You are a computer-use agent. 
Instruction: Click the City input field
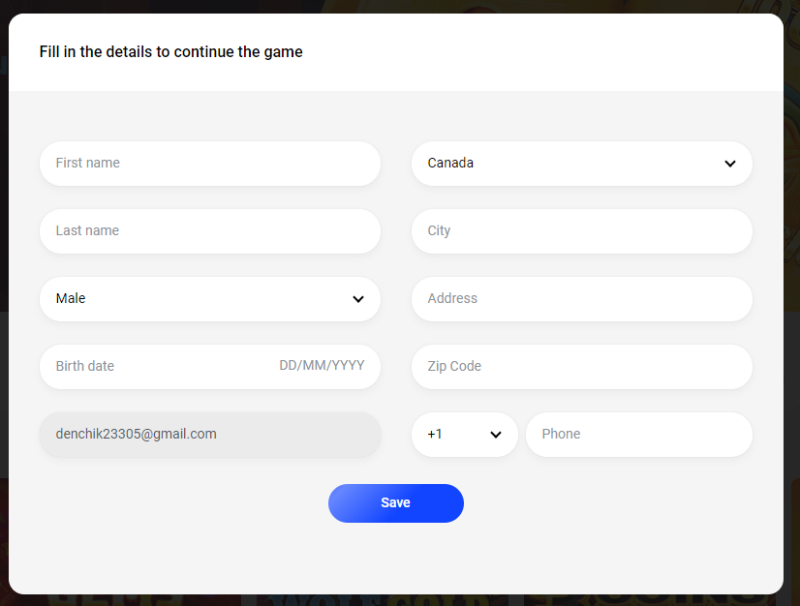coord(582,231)
